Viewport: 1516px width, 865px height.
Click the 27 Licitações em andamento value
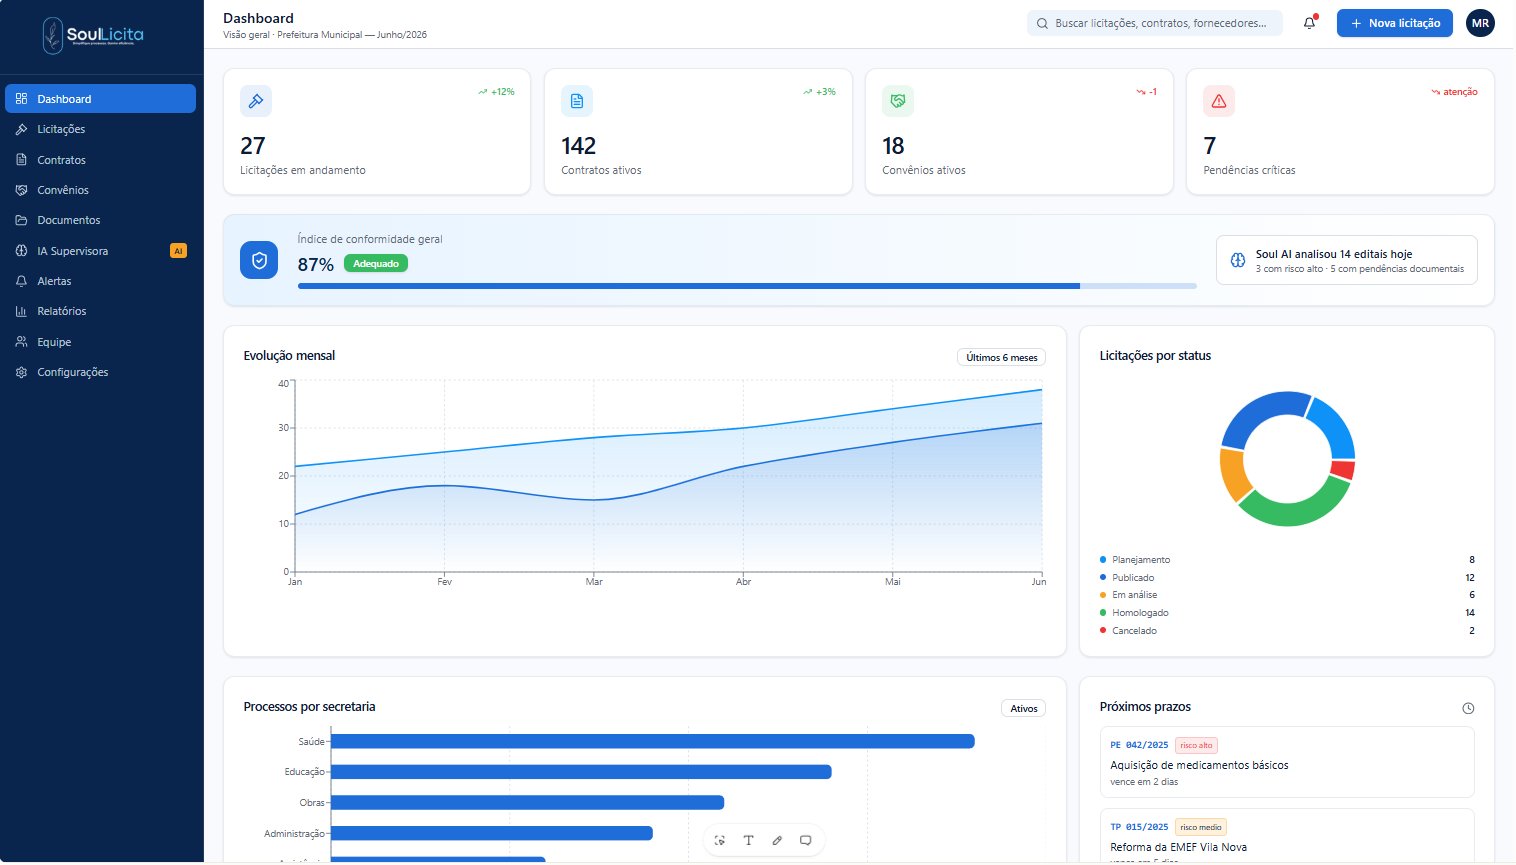(x=253, y=146)
